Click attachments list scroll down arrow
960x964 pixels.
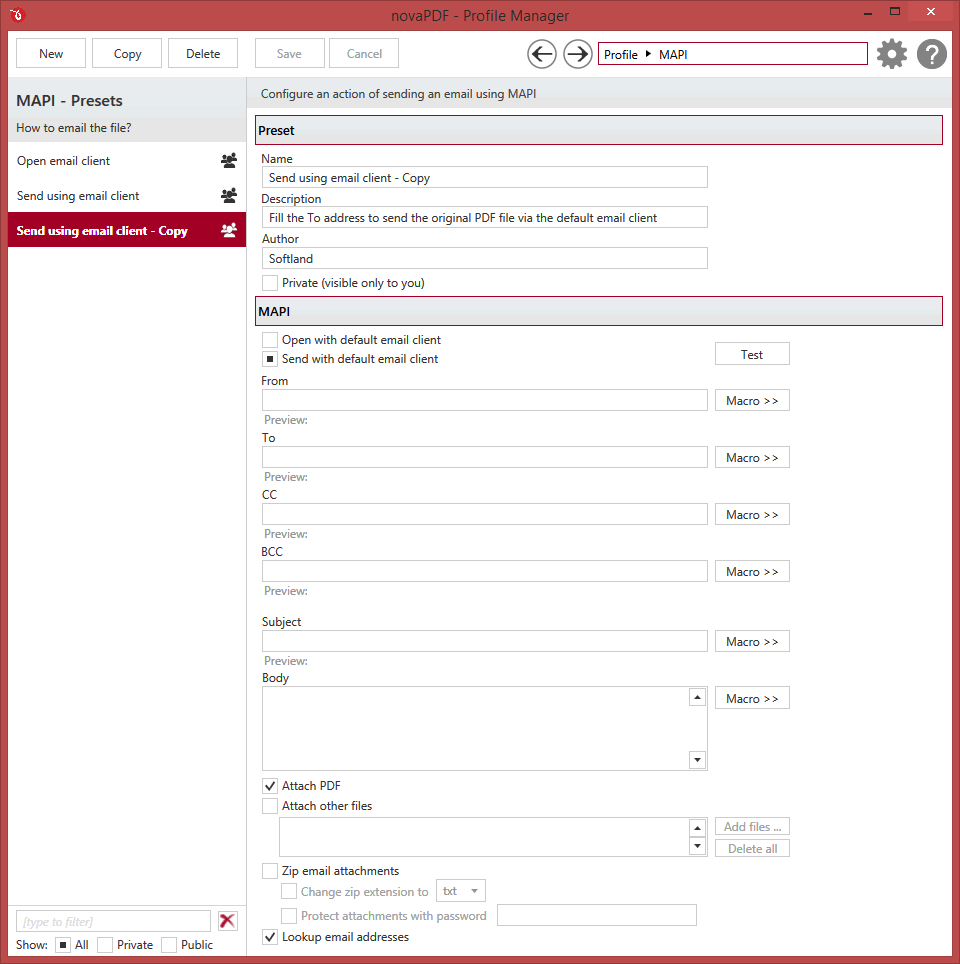tap(697, 846)
